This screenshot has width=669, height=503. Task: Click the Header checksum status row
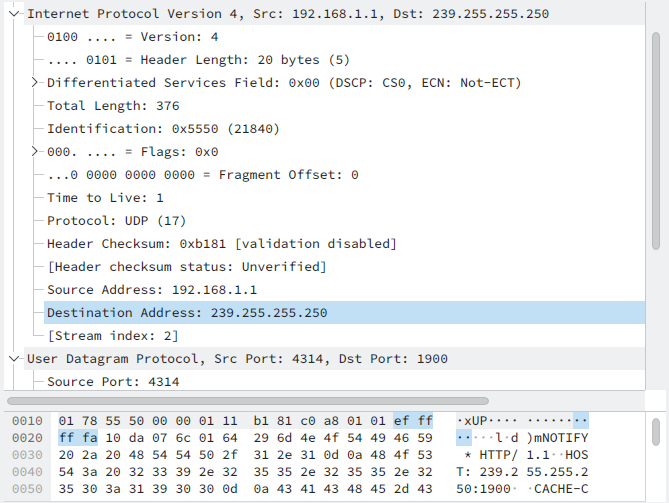187,267
